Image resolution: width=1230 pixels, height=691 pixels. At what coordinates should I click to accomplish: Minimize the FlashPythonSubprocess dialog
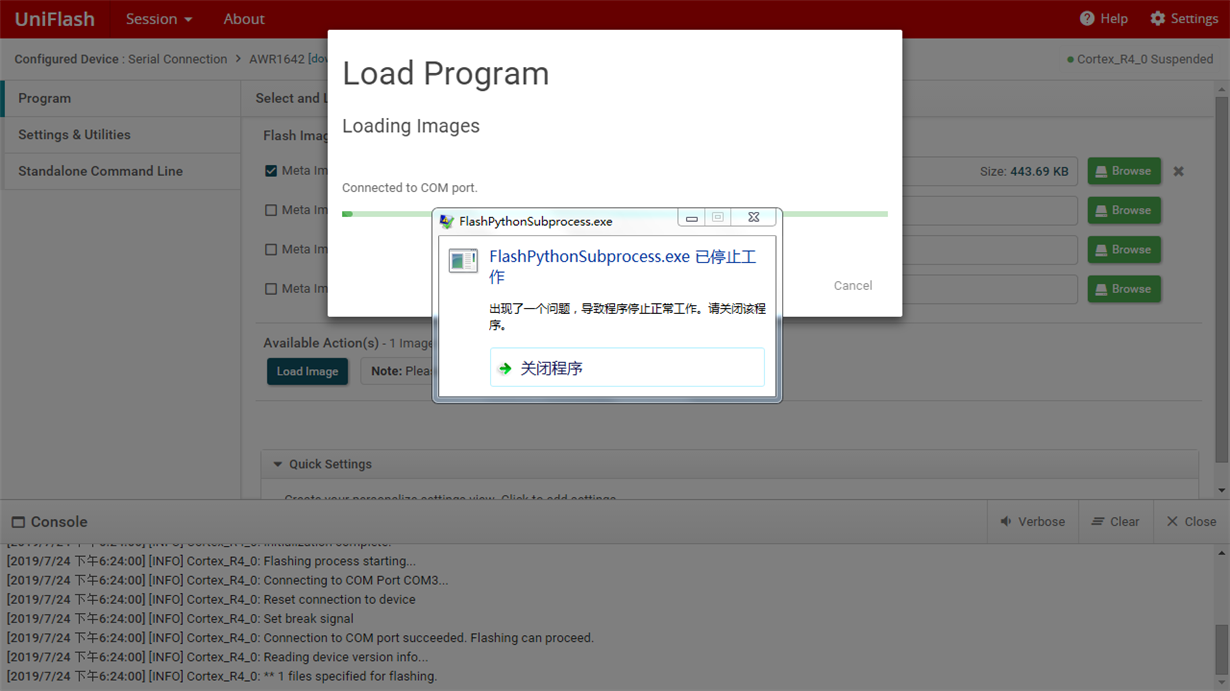pos(691,217)
